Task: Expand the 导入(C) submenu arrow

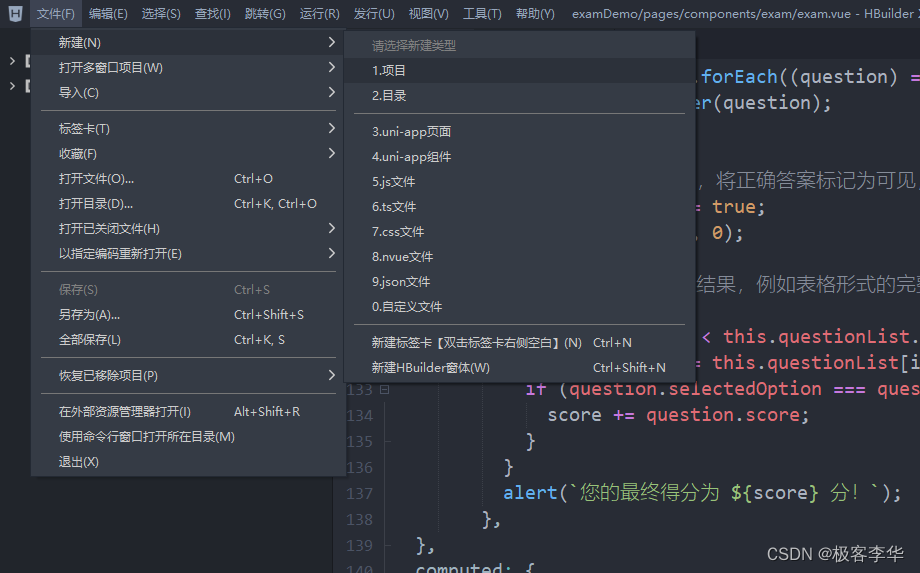Action: pyautogui.click(x=332, y=93)
